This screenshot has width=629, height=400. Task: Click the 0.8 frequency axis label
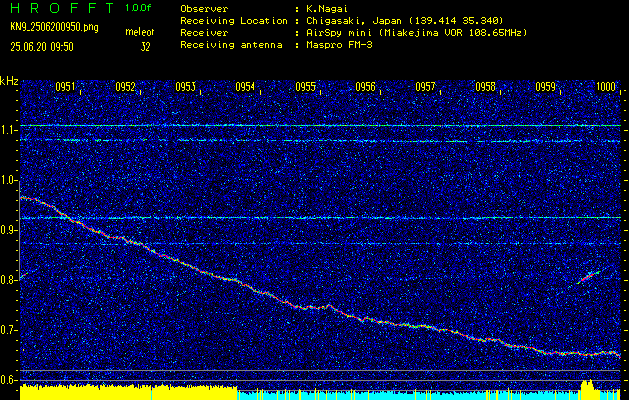tap(8, 280)
